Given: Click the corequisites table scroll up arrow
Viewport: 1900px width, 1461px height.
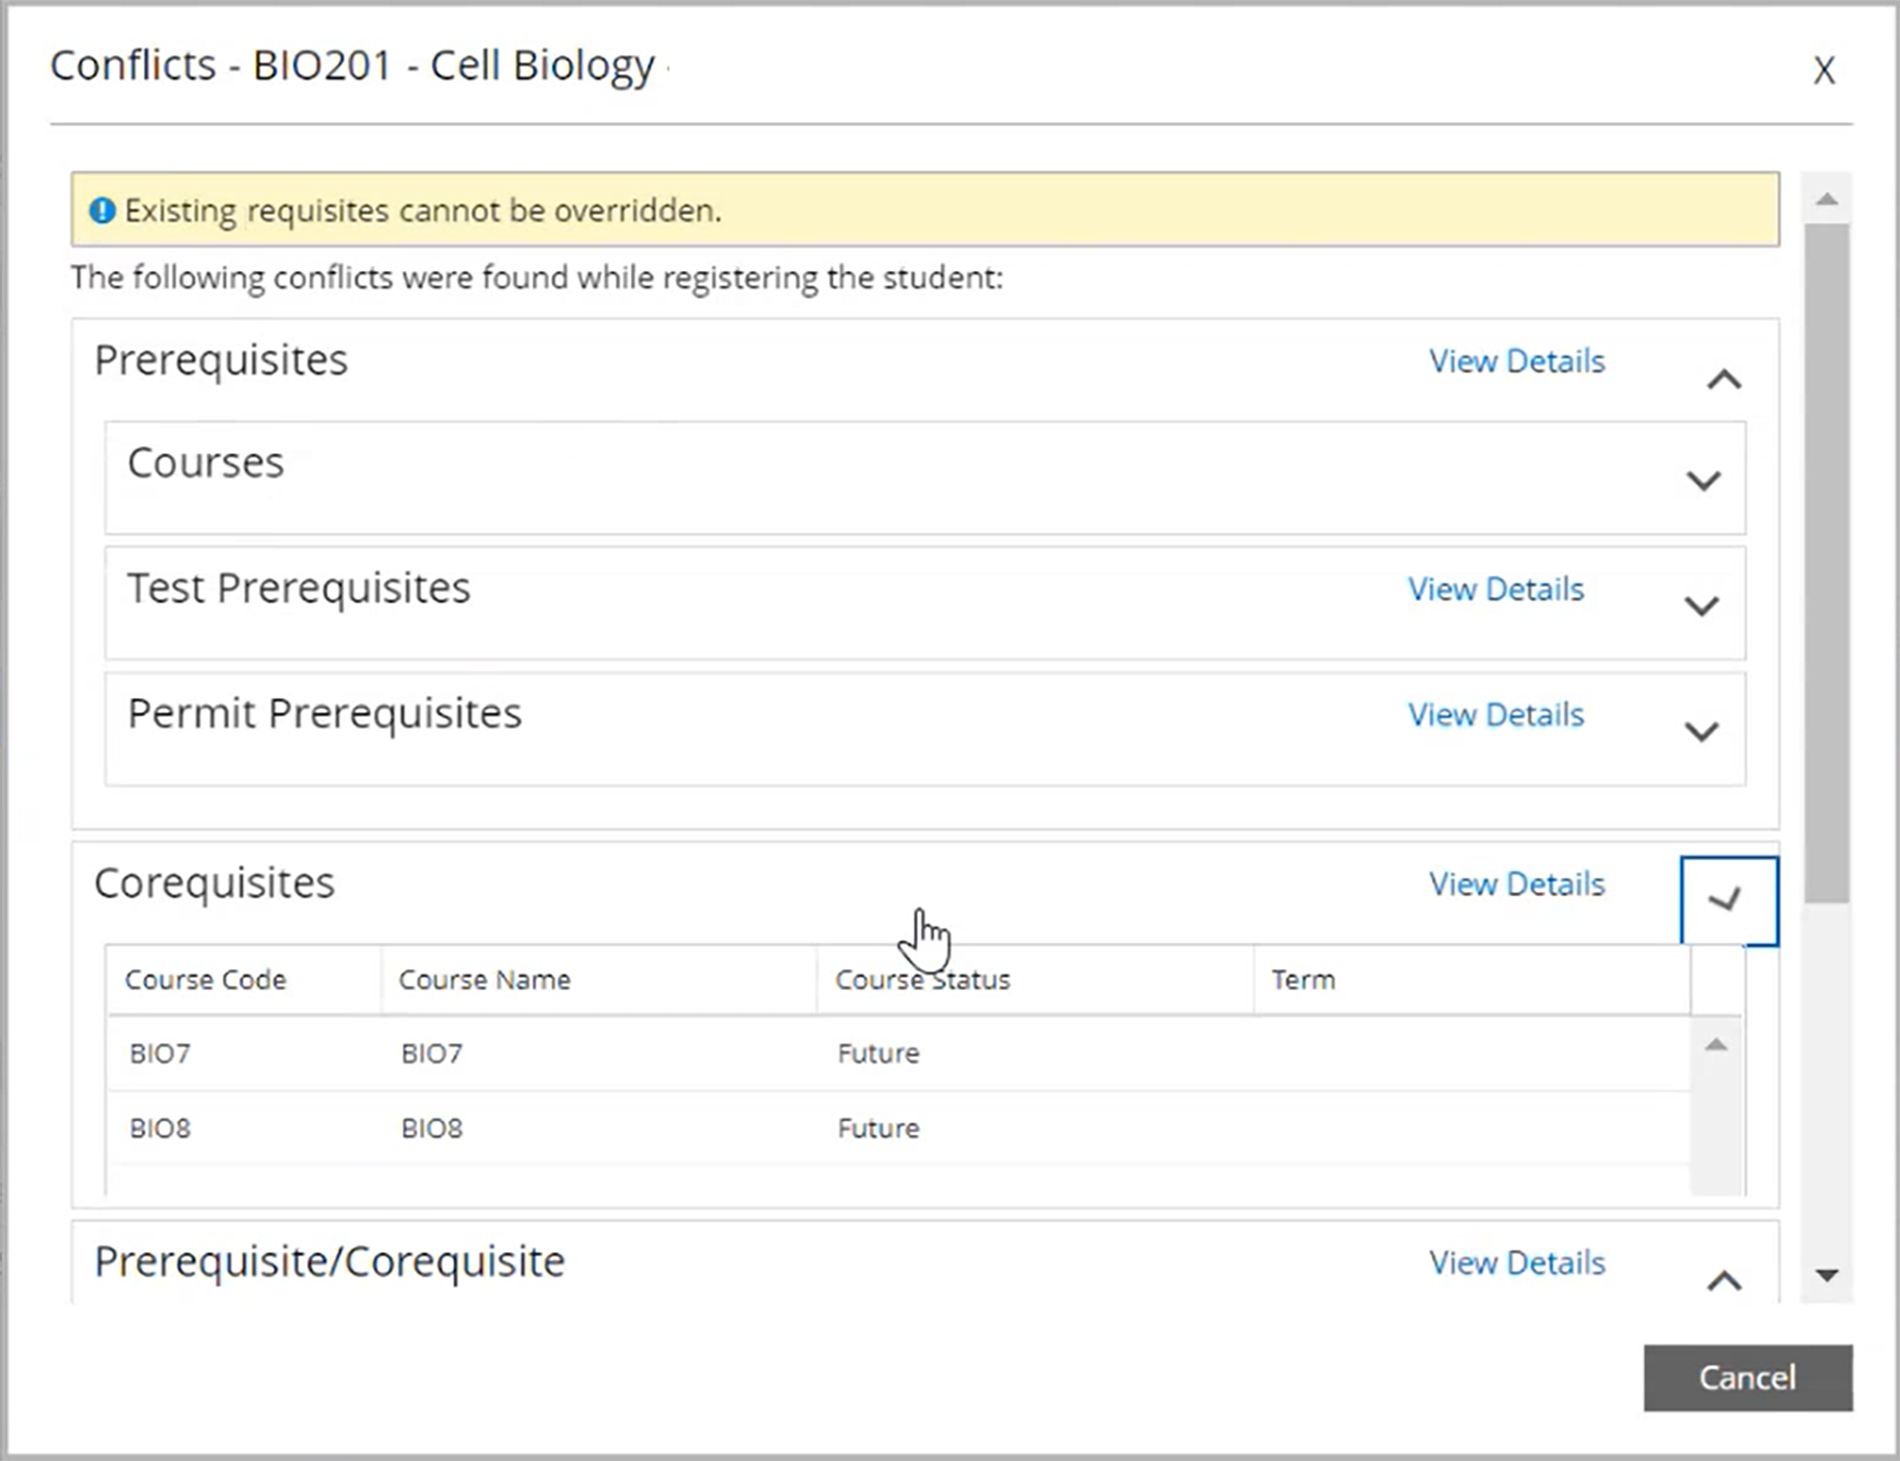Looking at the screenshot, I should 1716,1045.
